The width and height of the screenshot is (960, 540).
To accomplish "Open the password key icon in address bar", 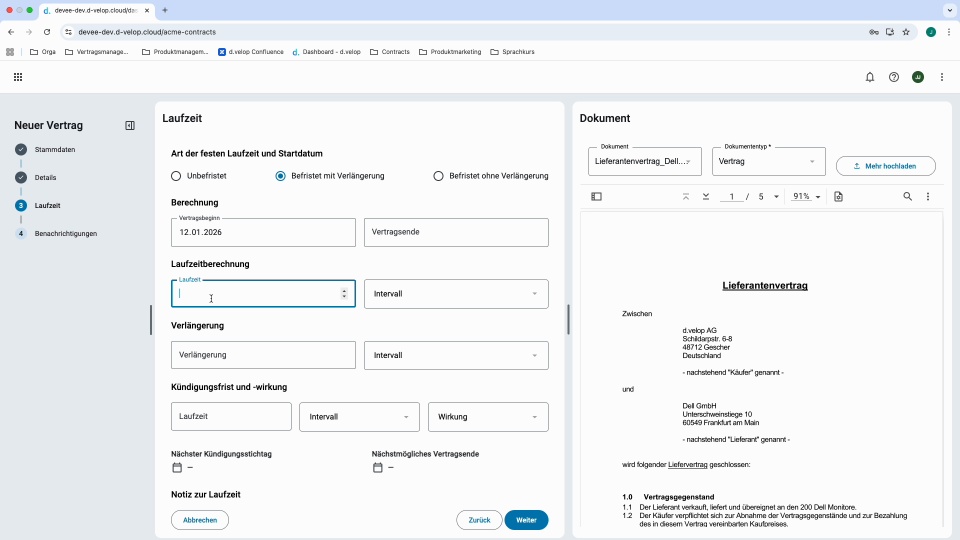I will (874, 32).
